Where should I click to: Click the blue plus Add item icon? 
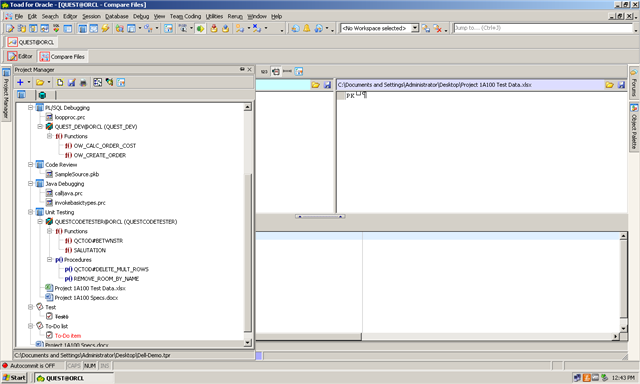coord(20,82)
